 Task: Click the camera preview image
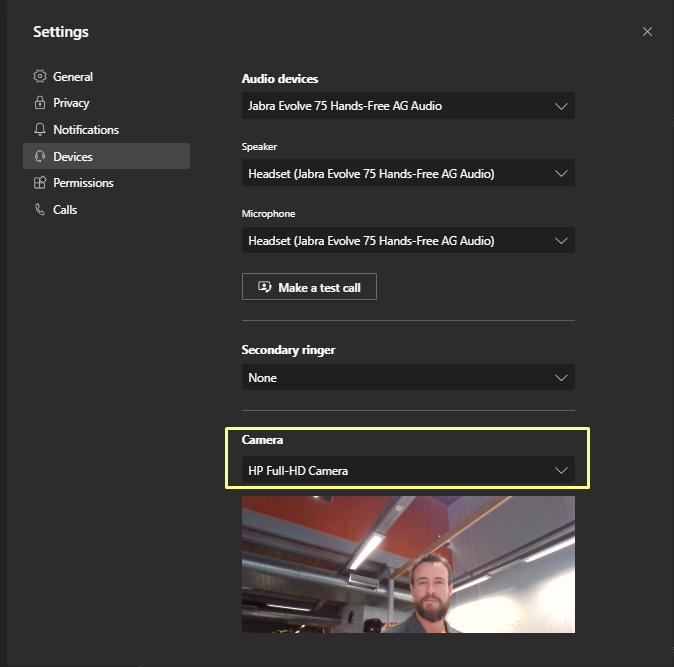click(408, 564)
